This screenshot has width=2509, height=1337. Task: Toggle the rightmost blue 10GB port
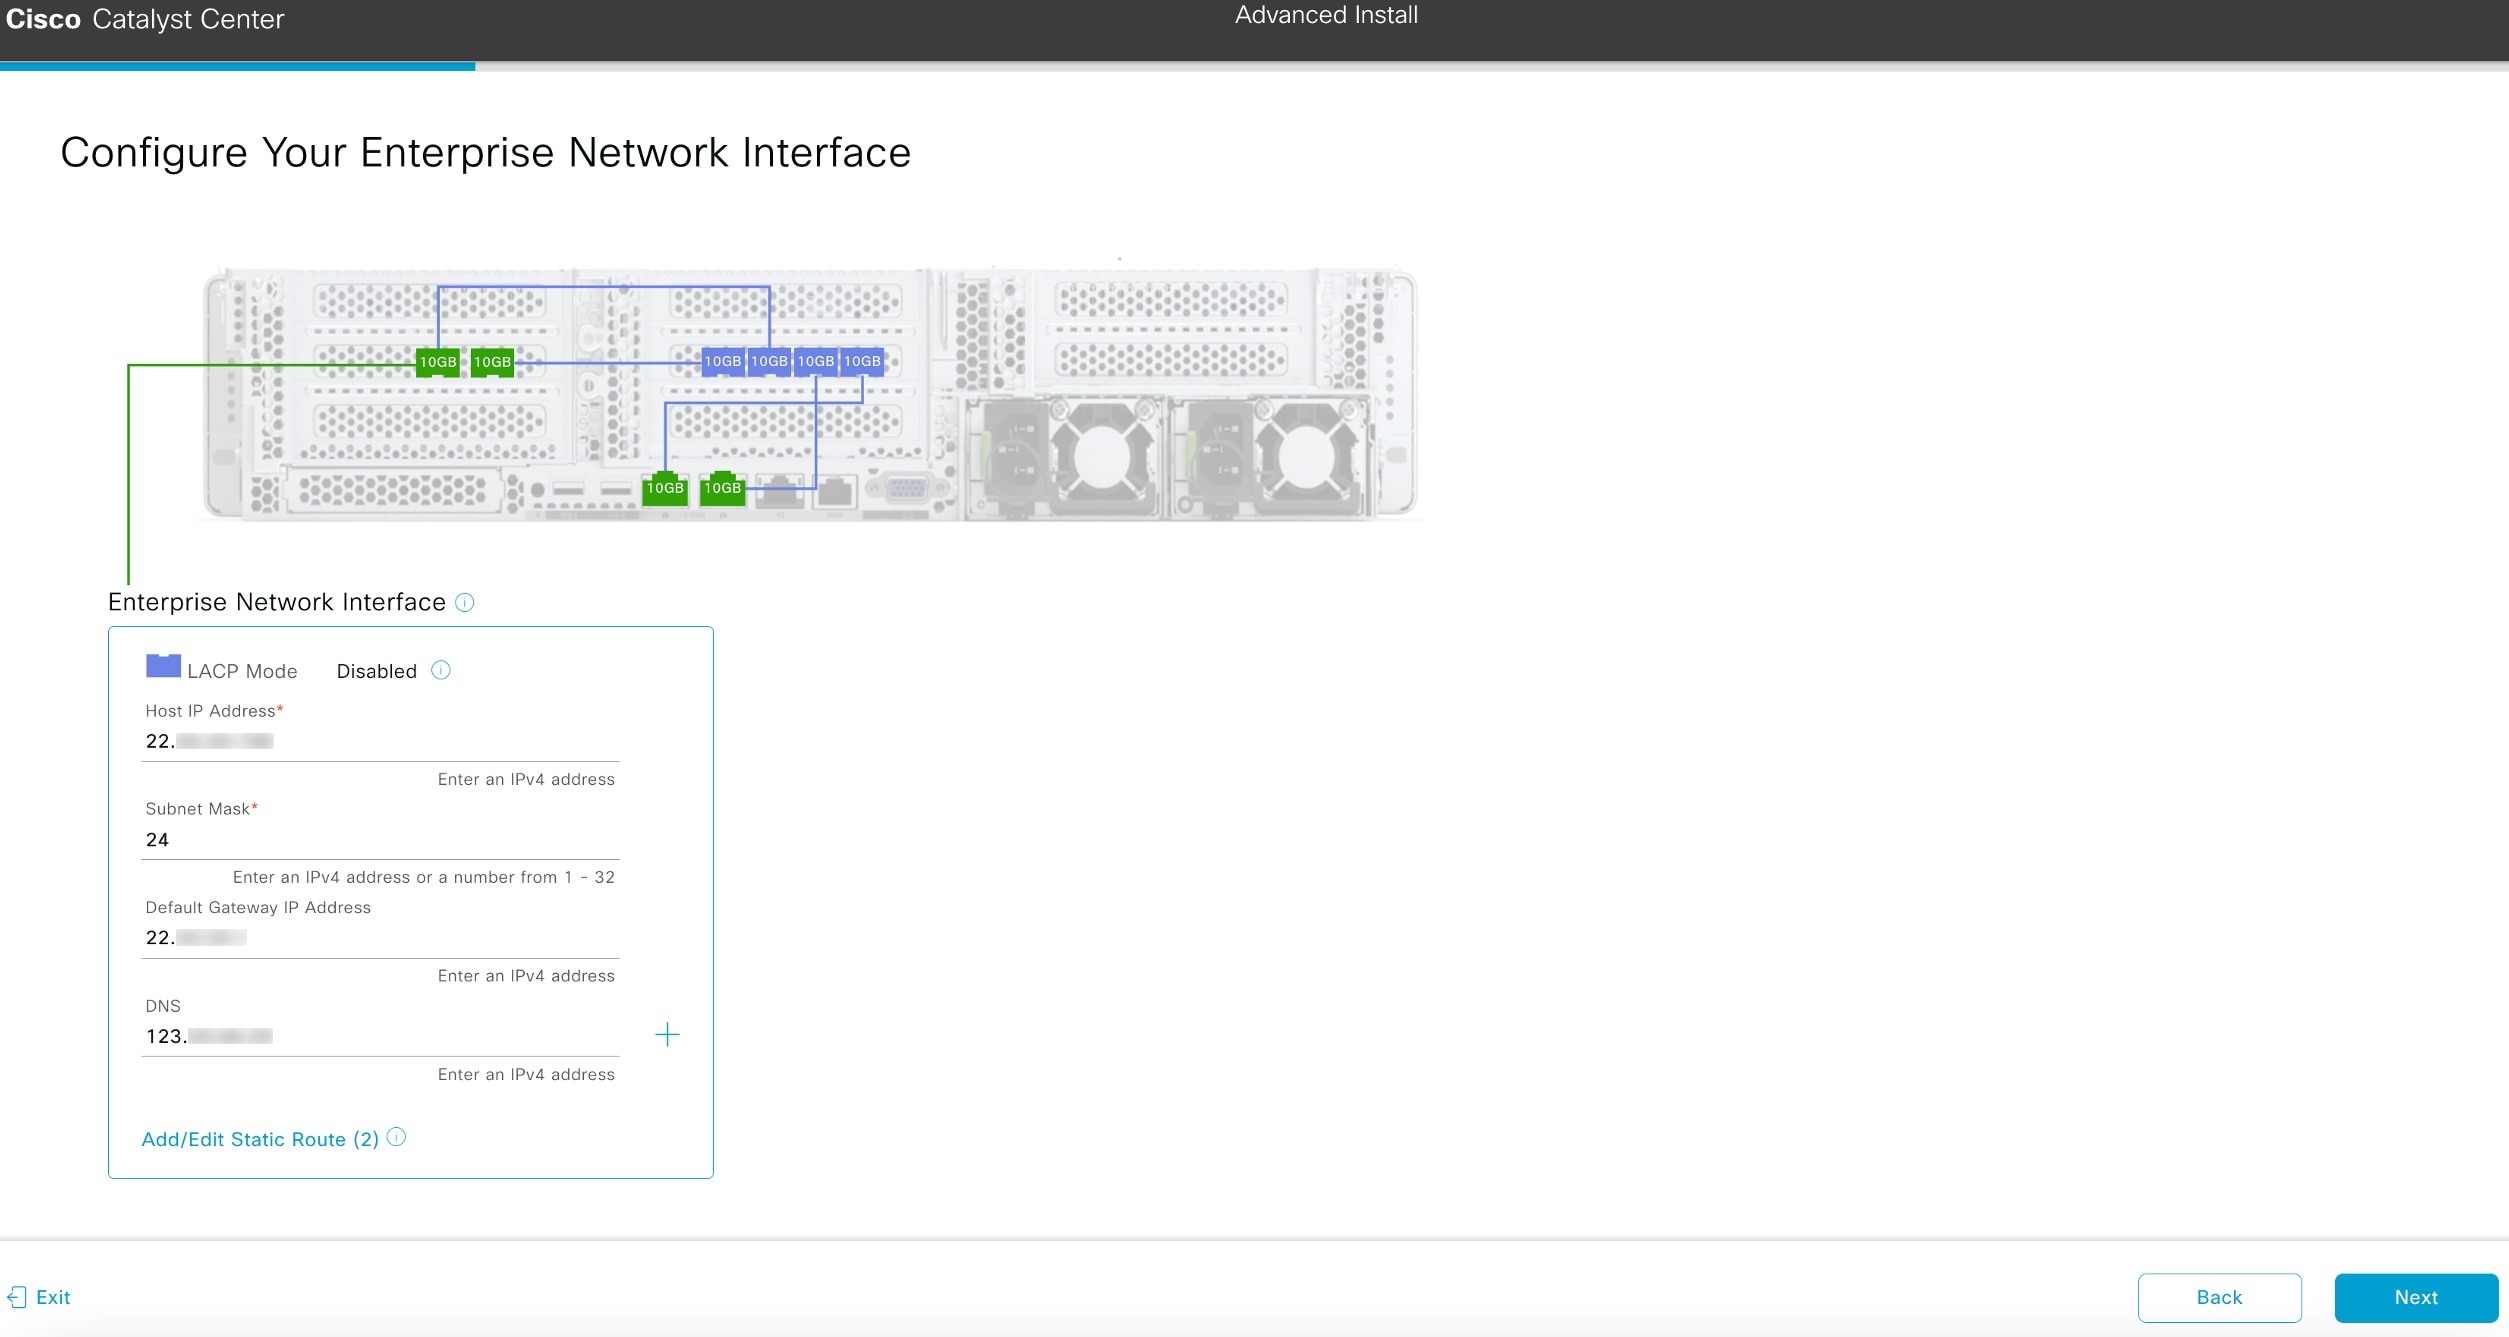(x=861, y=362)
